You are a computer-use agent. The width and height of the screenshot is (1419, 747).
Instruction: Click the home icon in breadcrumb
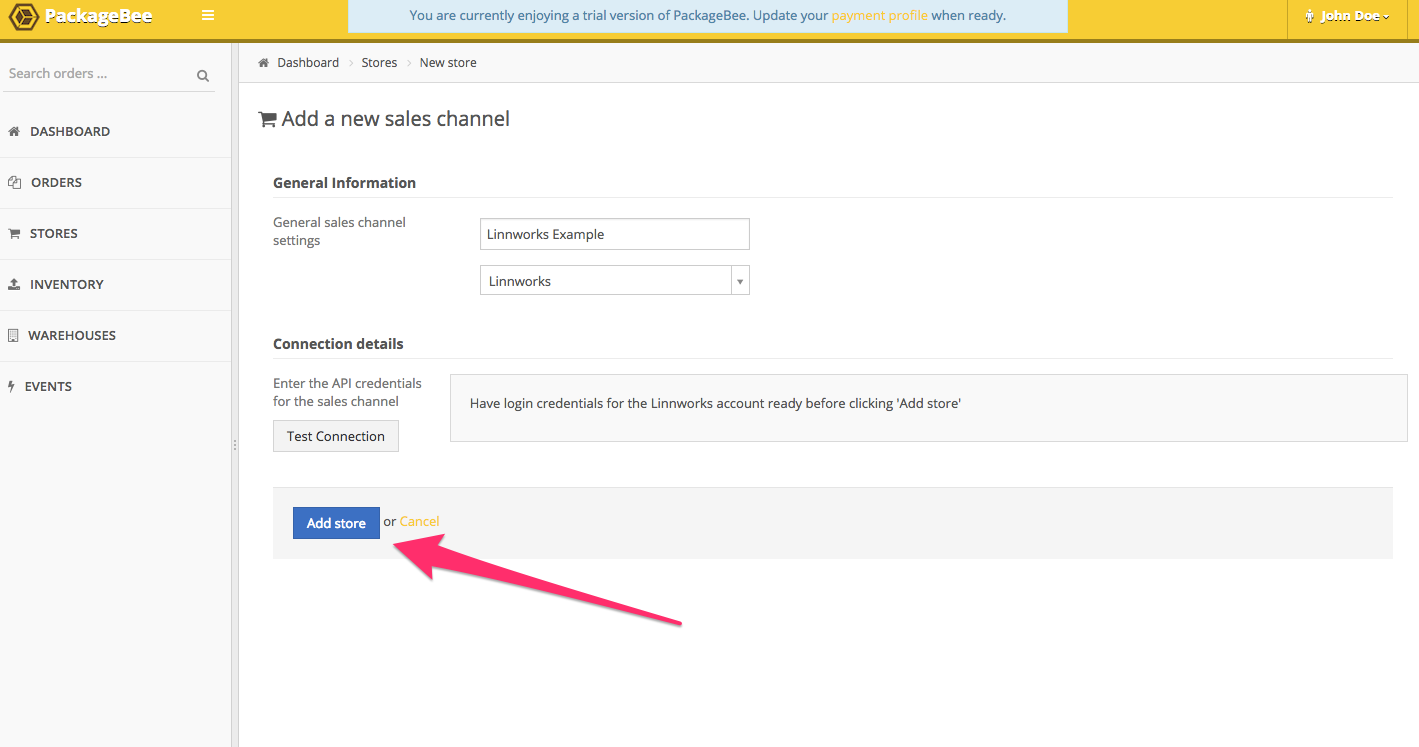tap(264, 62)
